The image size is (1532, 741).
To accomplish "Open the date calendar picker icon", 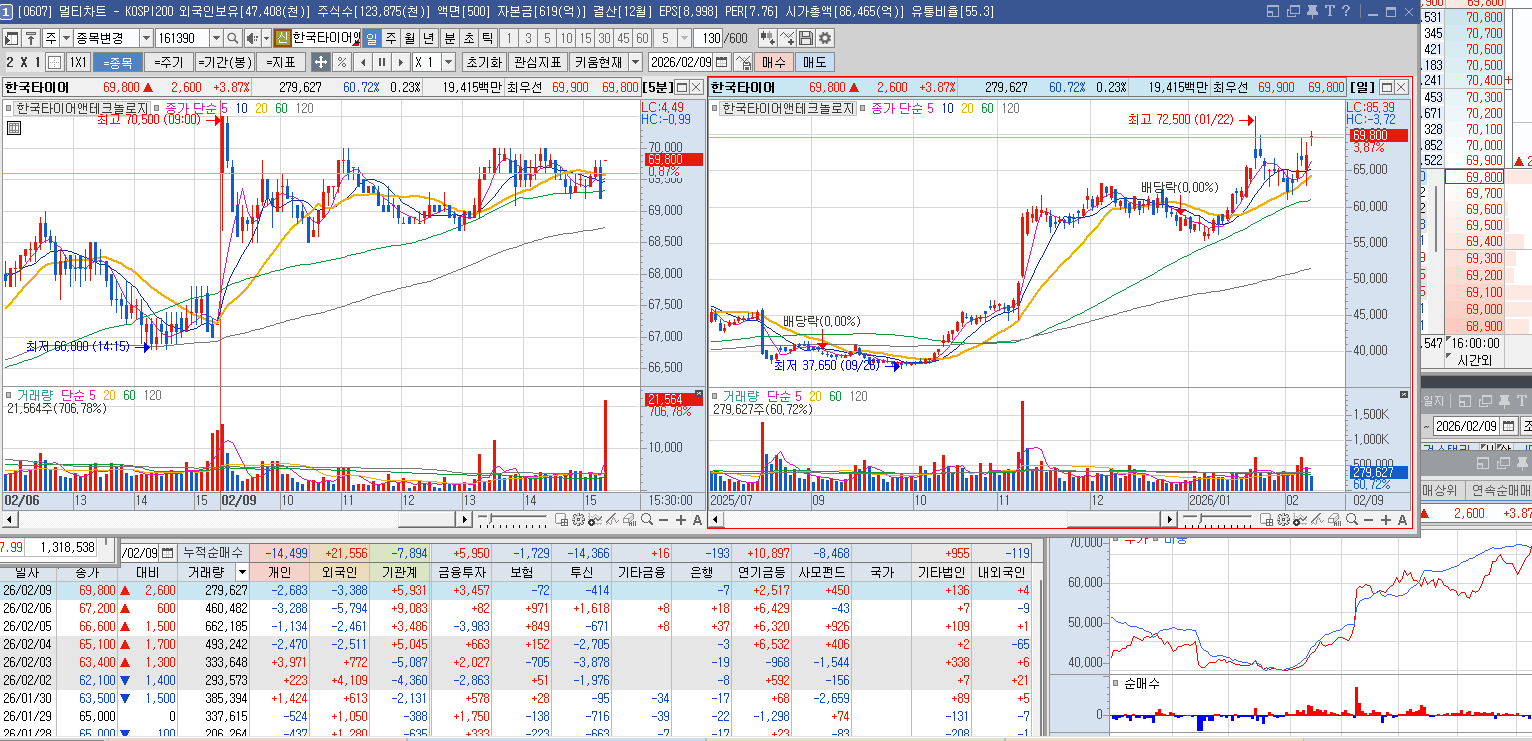I will point(721,62).
